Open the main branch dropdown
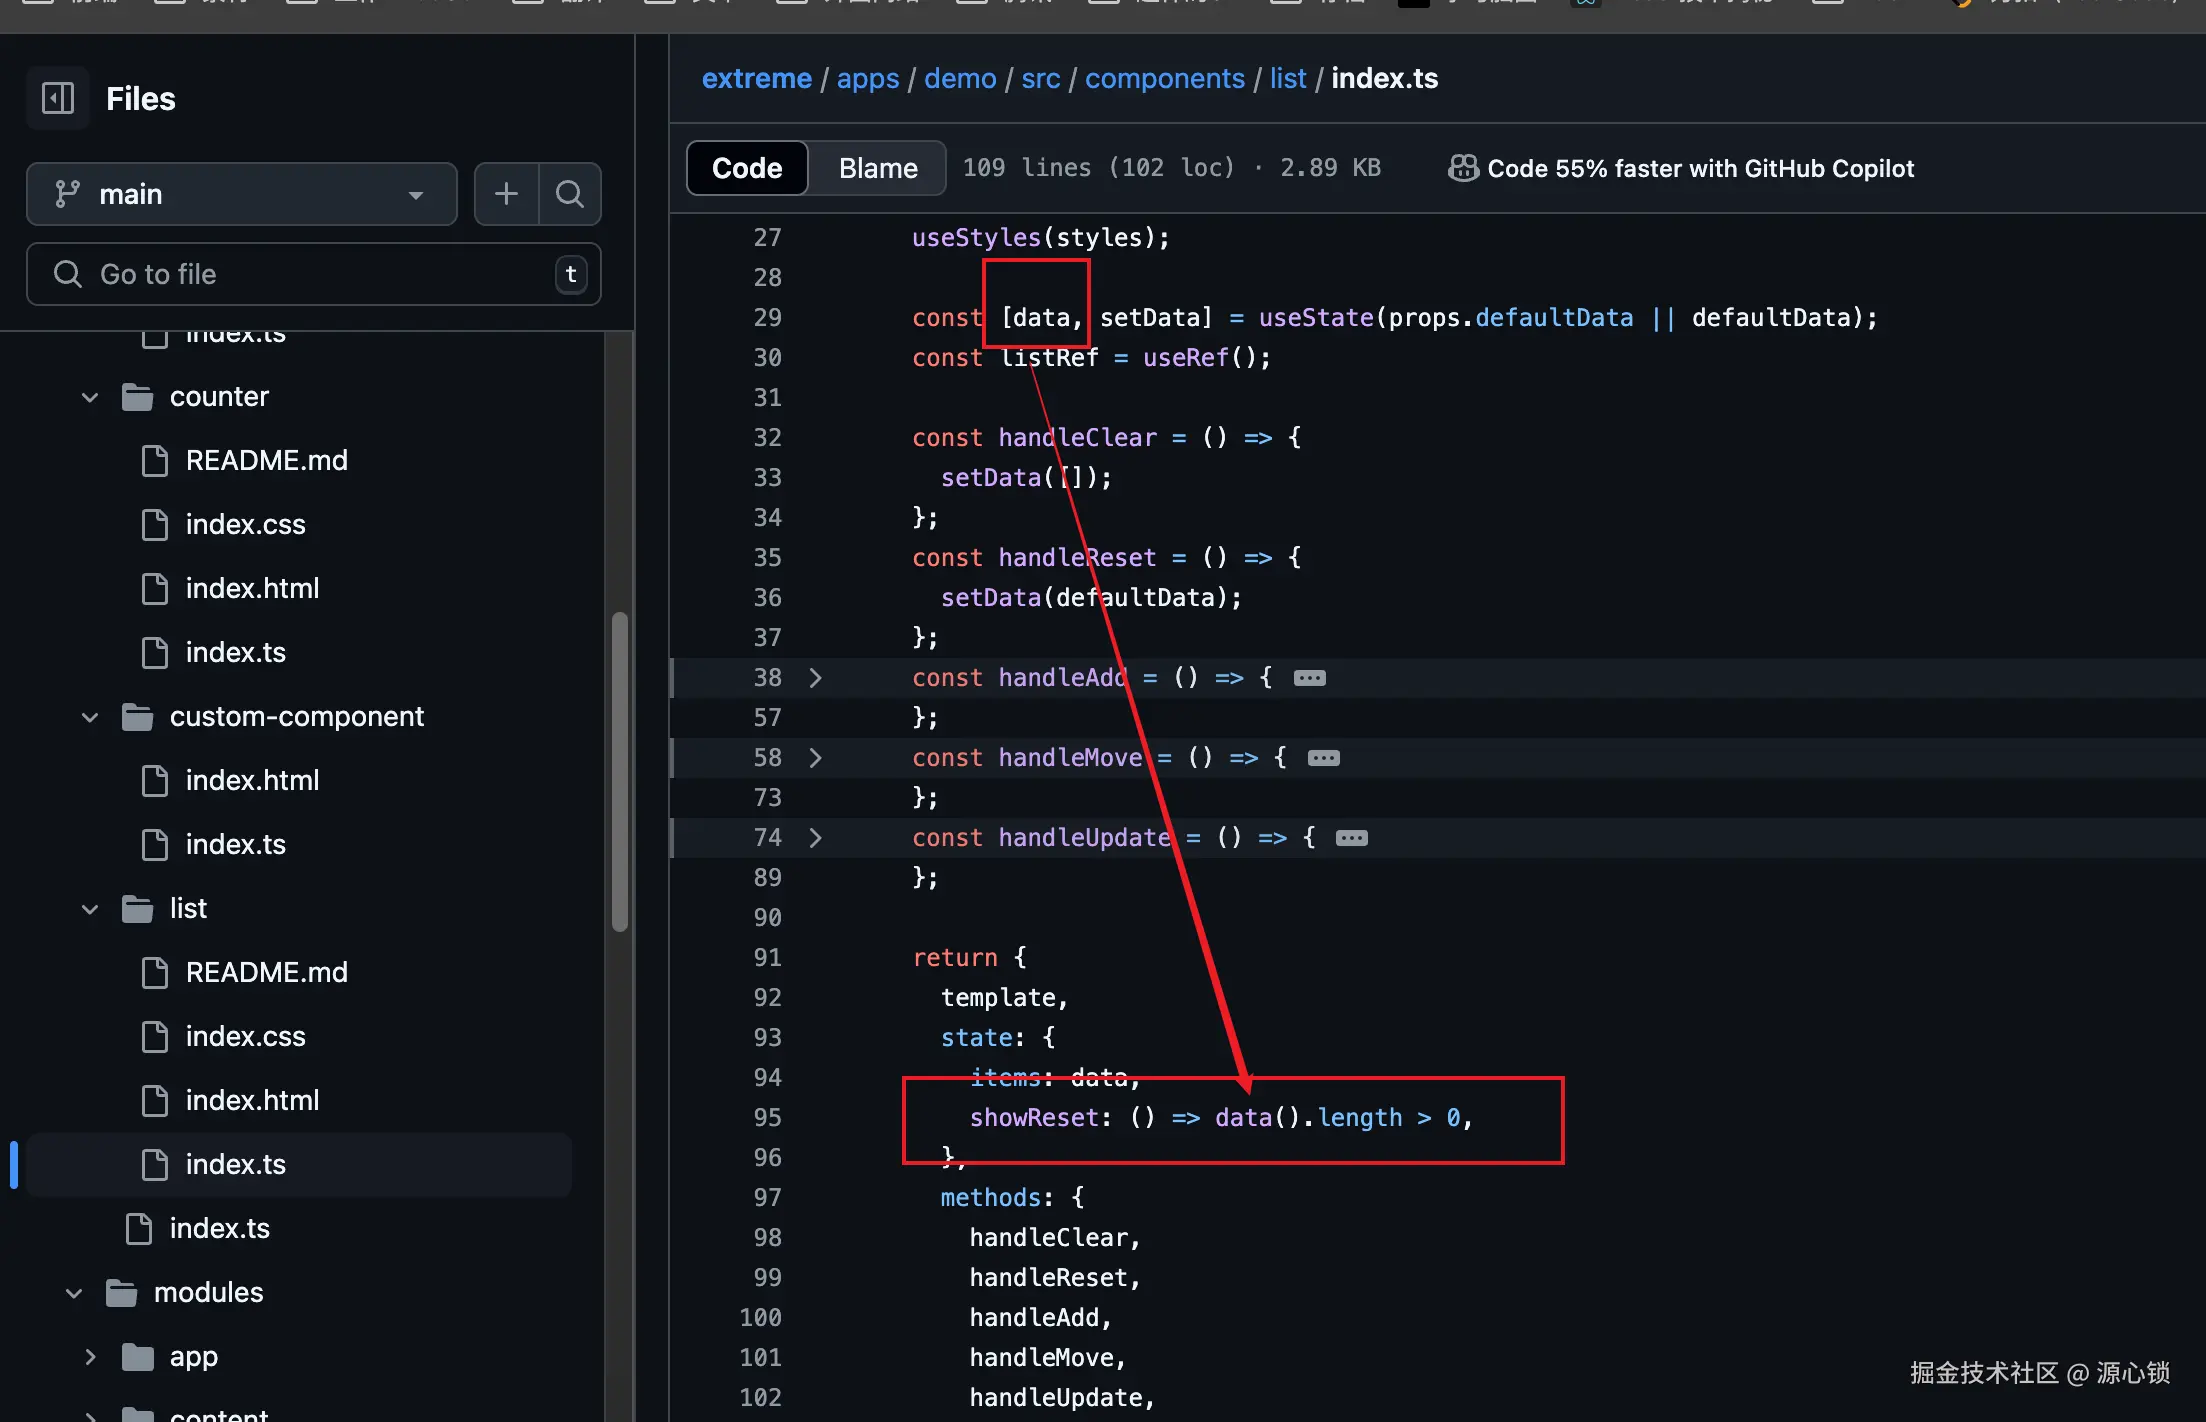 [241, 194]
